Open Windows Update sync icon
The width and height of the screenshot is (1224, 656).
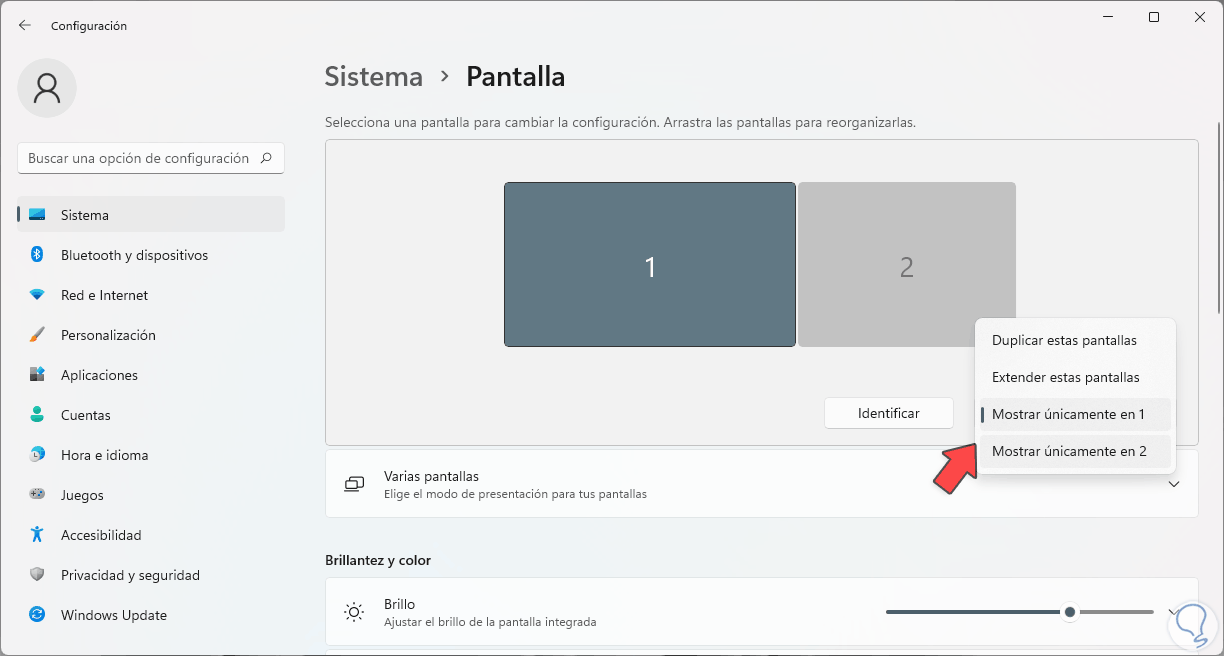tap(37, 615)
